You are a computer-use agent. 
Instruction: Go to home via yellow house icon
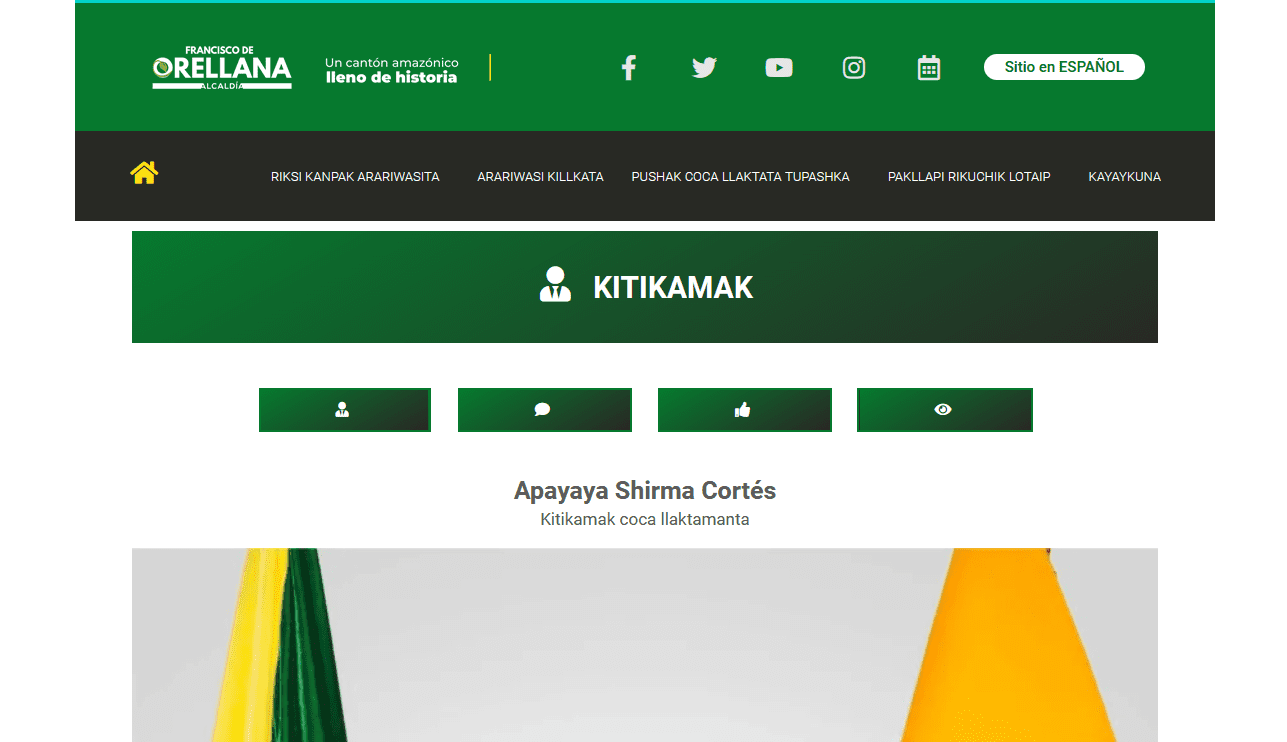point(144,173)
